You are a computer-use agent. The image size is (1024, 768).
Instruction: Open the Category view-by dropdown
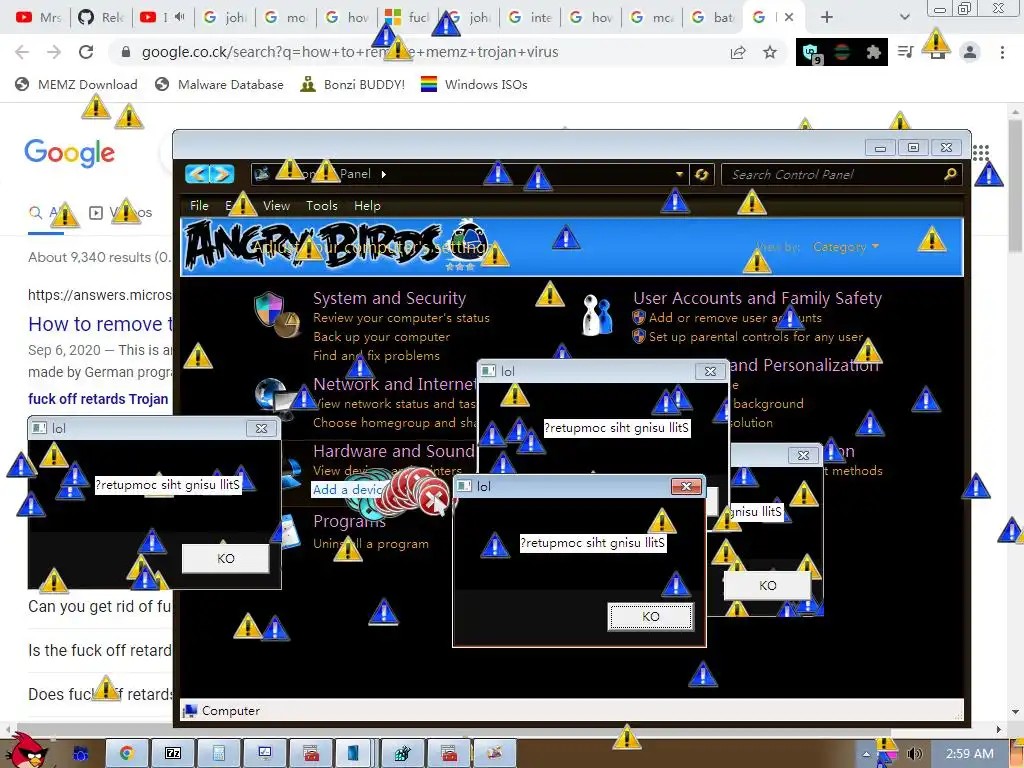coord(846,247)
